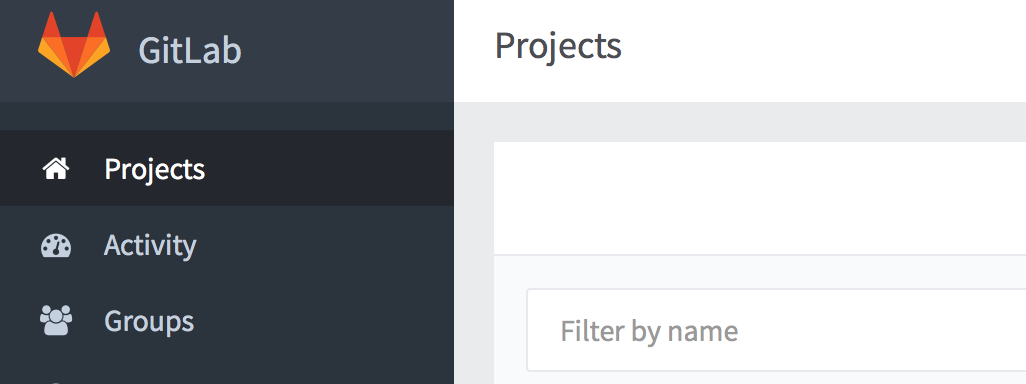Image resolution: width=1026 pixels, height=384 pixels.
Task: Click the Activity label text
Action: click(150, 246)
